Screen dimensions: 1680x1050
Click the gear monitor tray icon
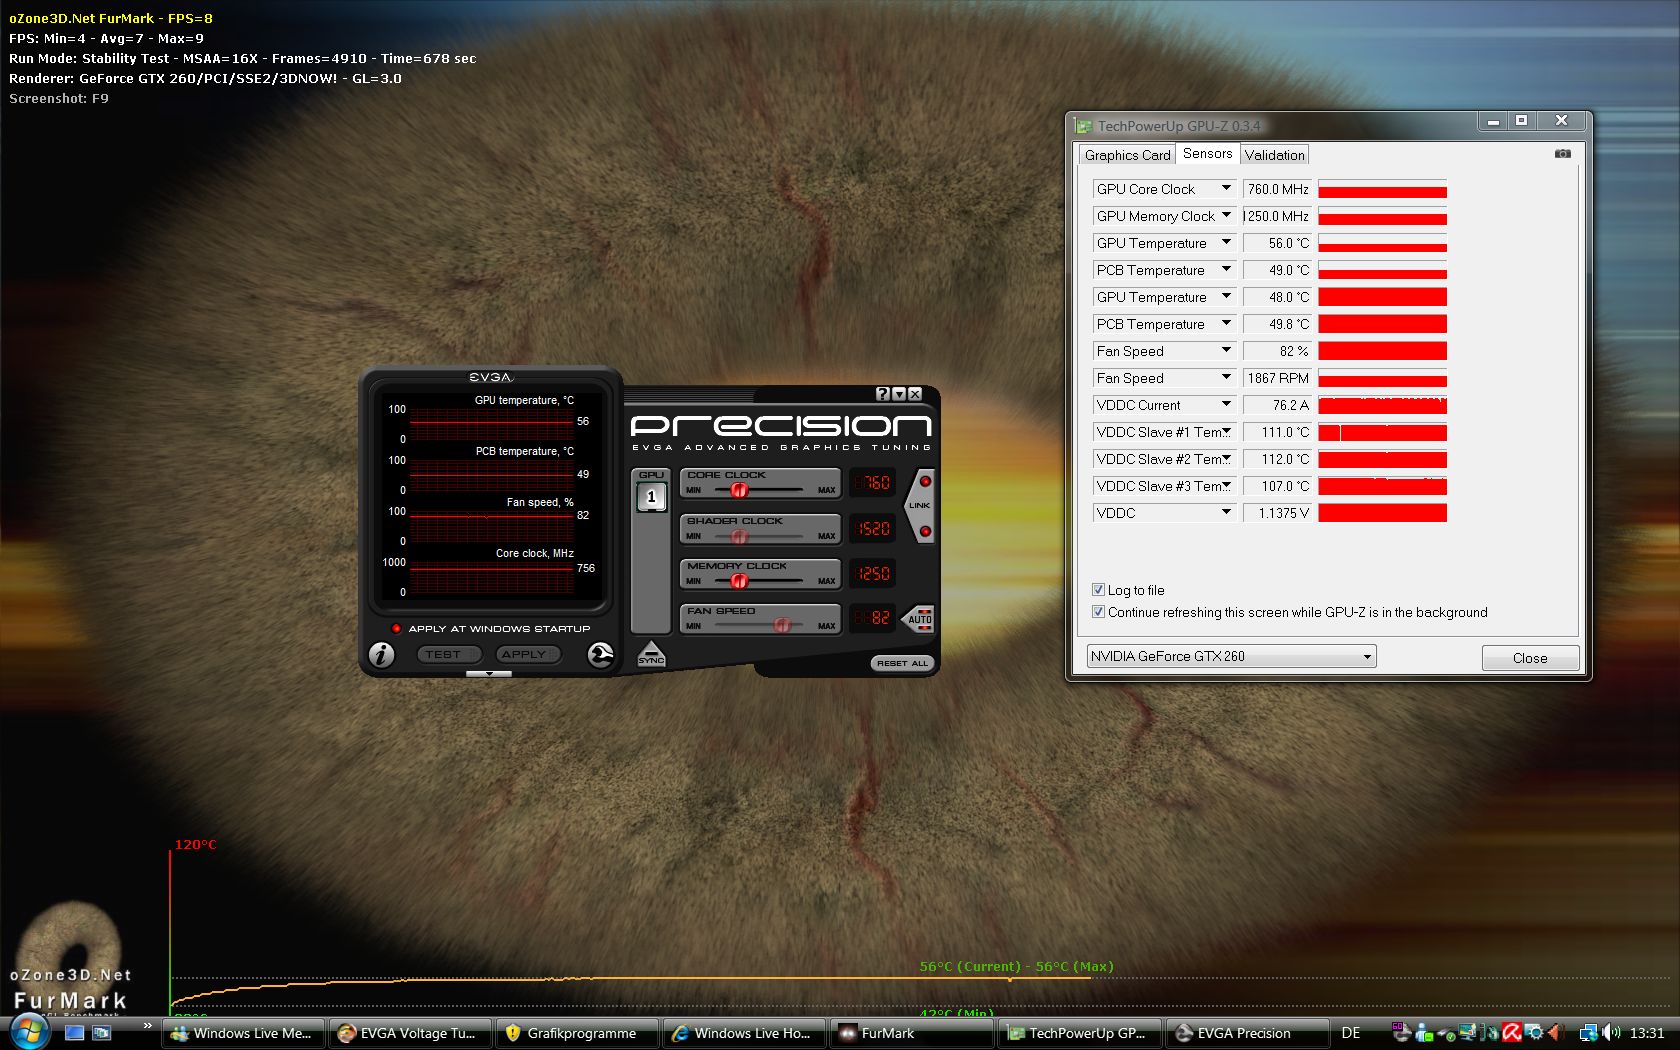pos(1534,1032)
